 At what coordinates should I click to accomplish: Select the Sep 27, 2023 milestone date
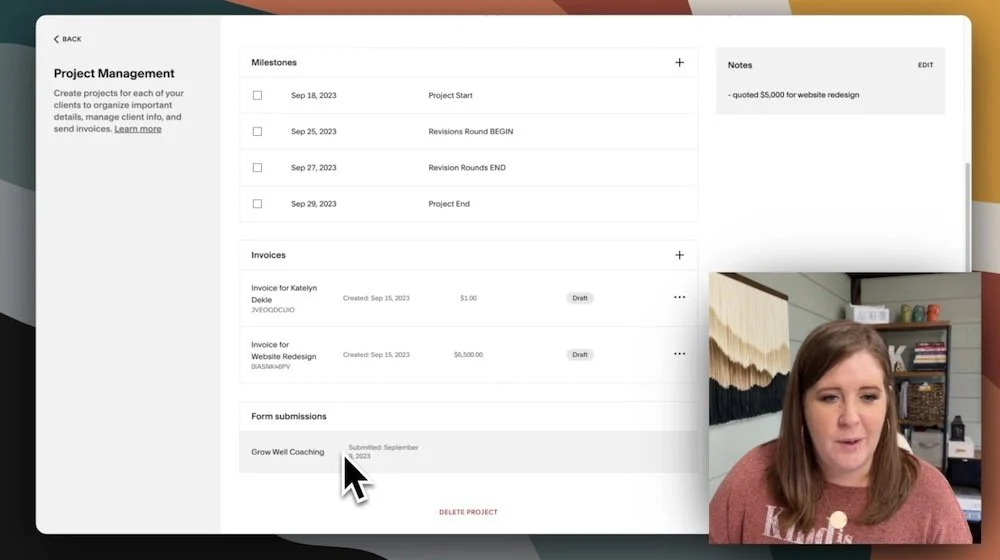pos(313,168)
